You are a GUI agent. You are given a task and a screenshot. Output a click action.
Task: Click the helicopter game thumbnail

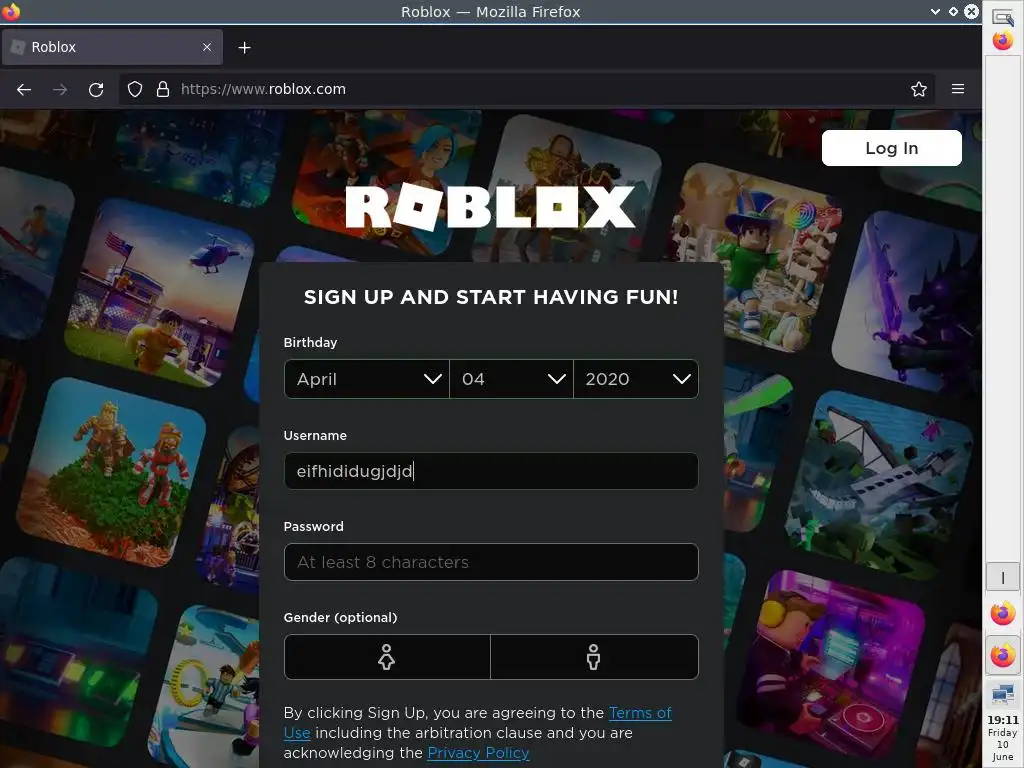pyautogui.click(x=160, y=293)
